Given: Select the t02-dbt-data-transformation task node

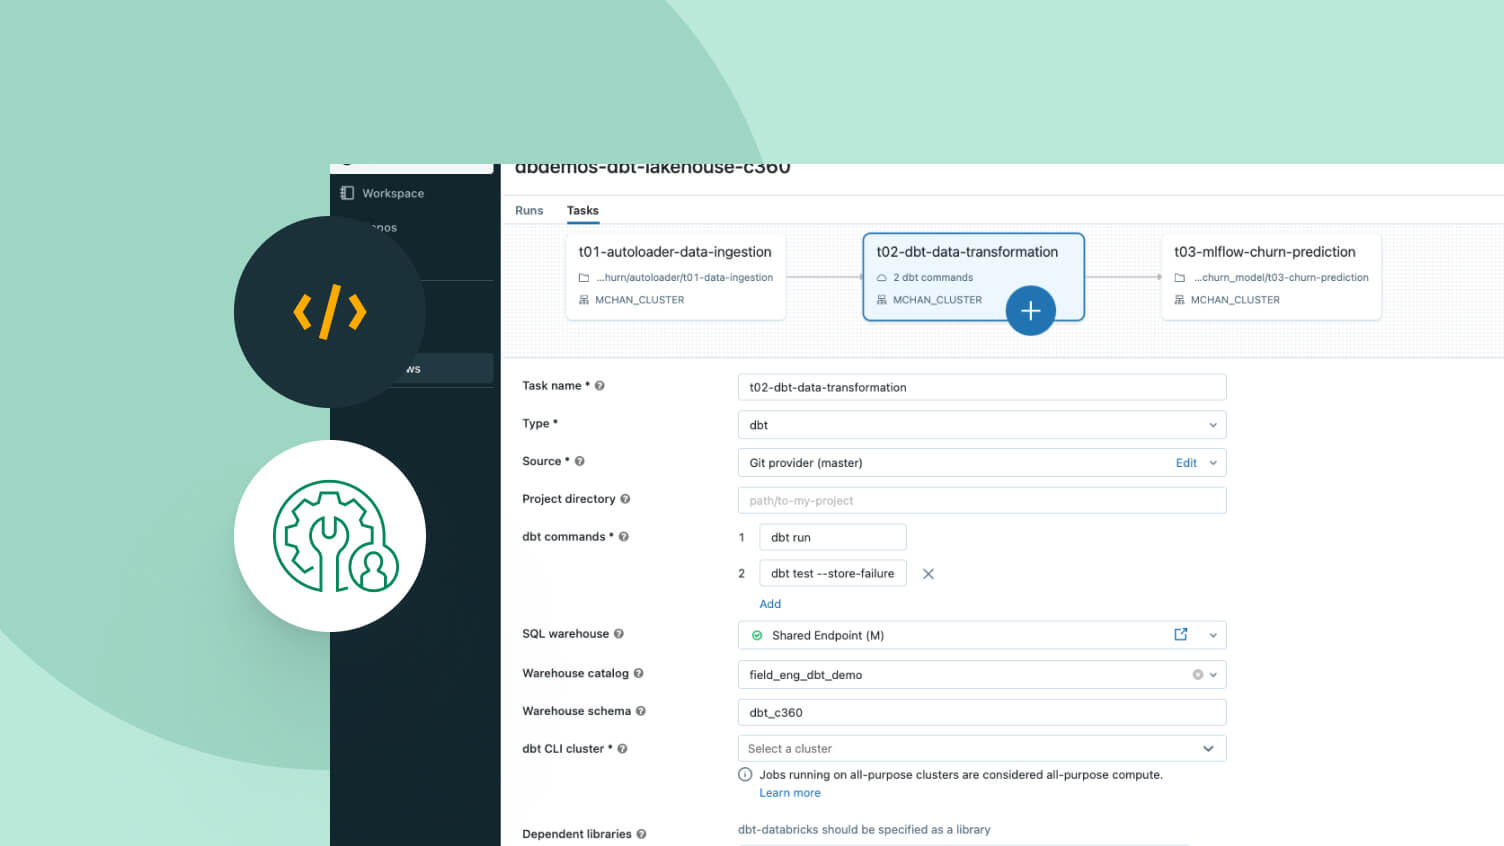Looking at the screenshot, I should point(973,276).
